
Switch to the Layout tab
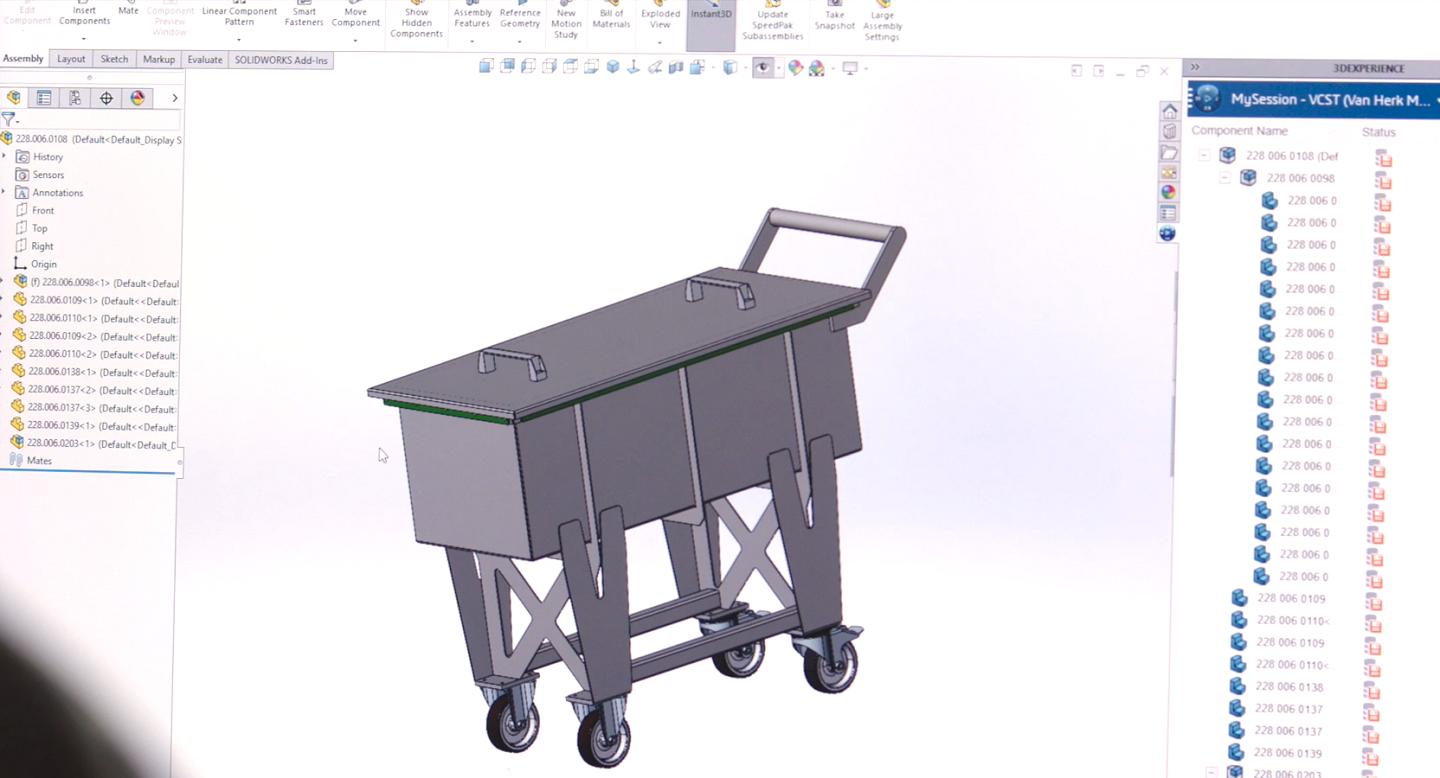pos(71,59)
